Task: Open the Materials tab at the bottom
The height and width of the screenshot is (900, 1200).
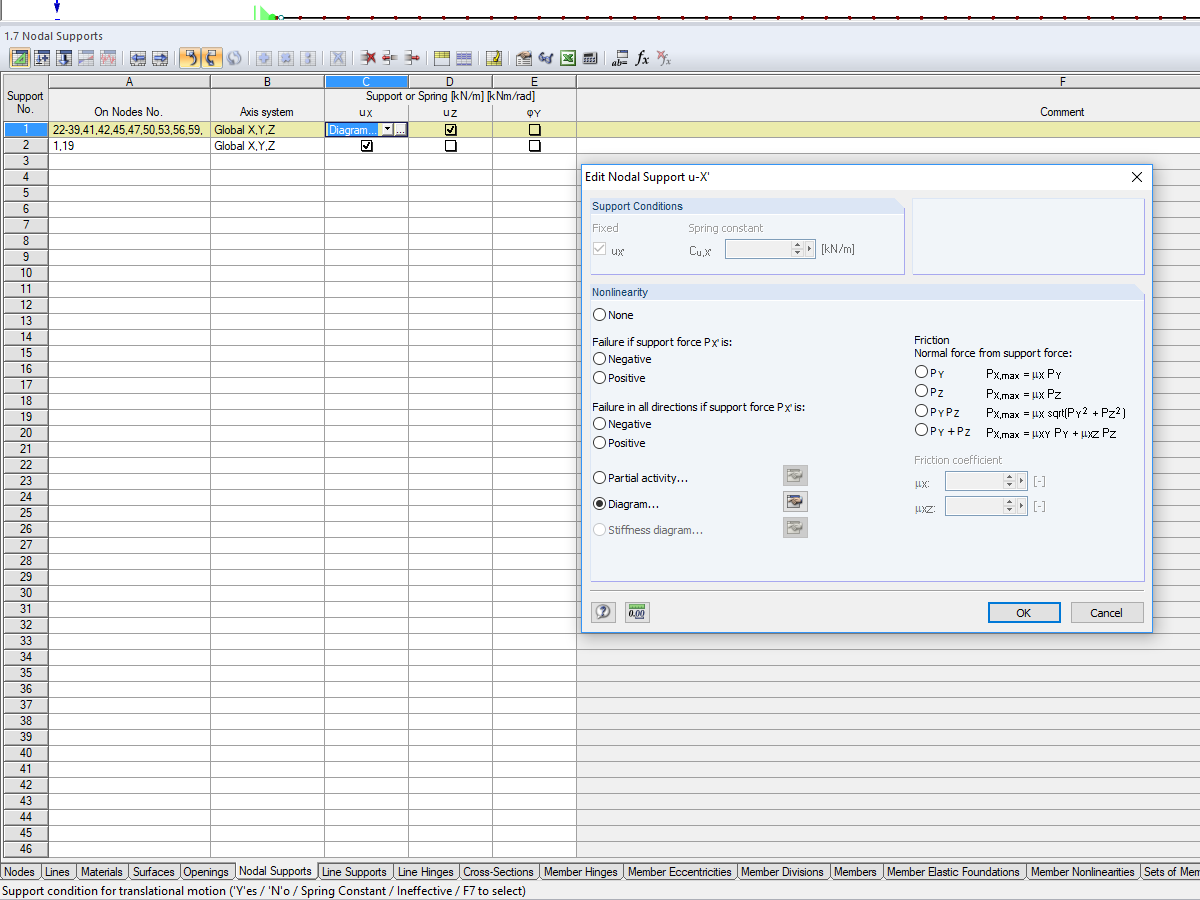Action: tap(101, 871)
